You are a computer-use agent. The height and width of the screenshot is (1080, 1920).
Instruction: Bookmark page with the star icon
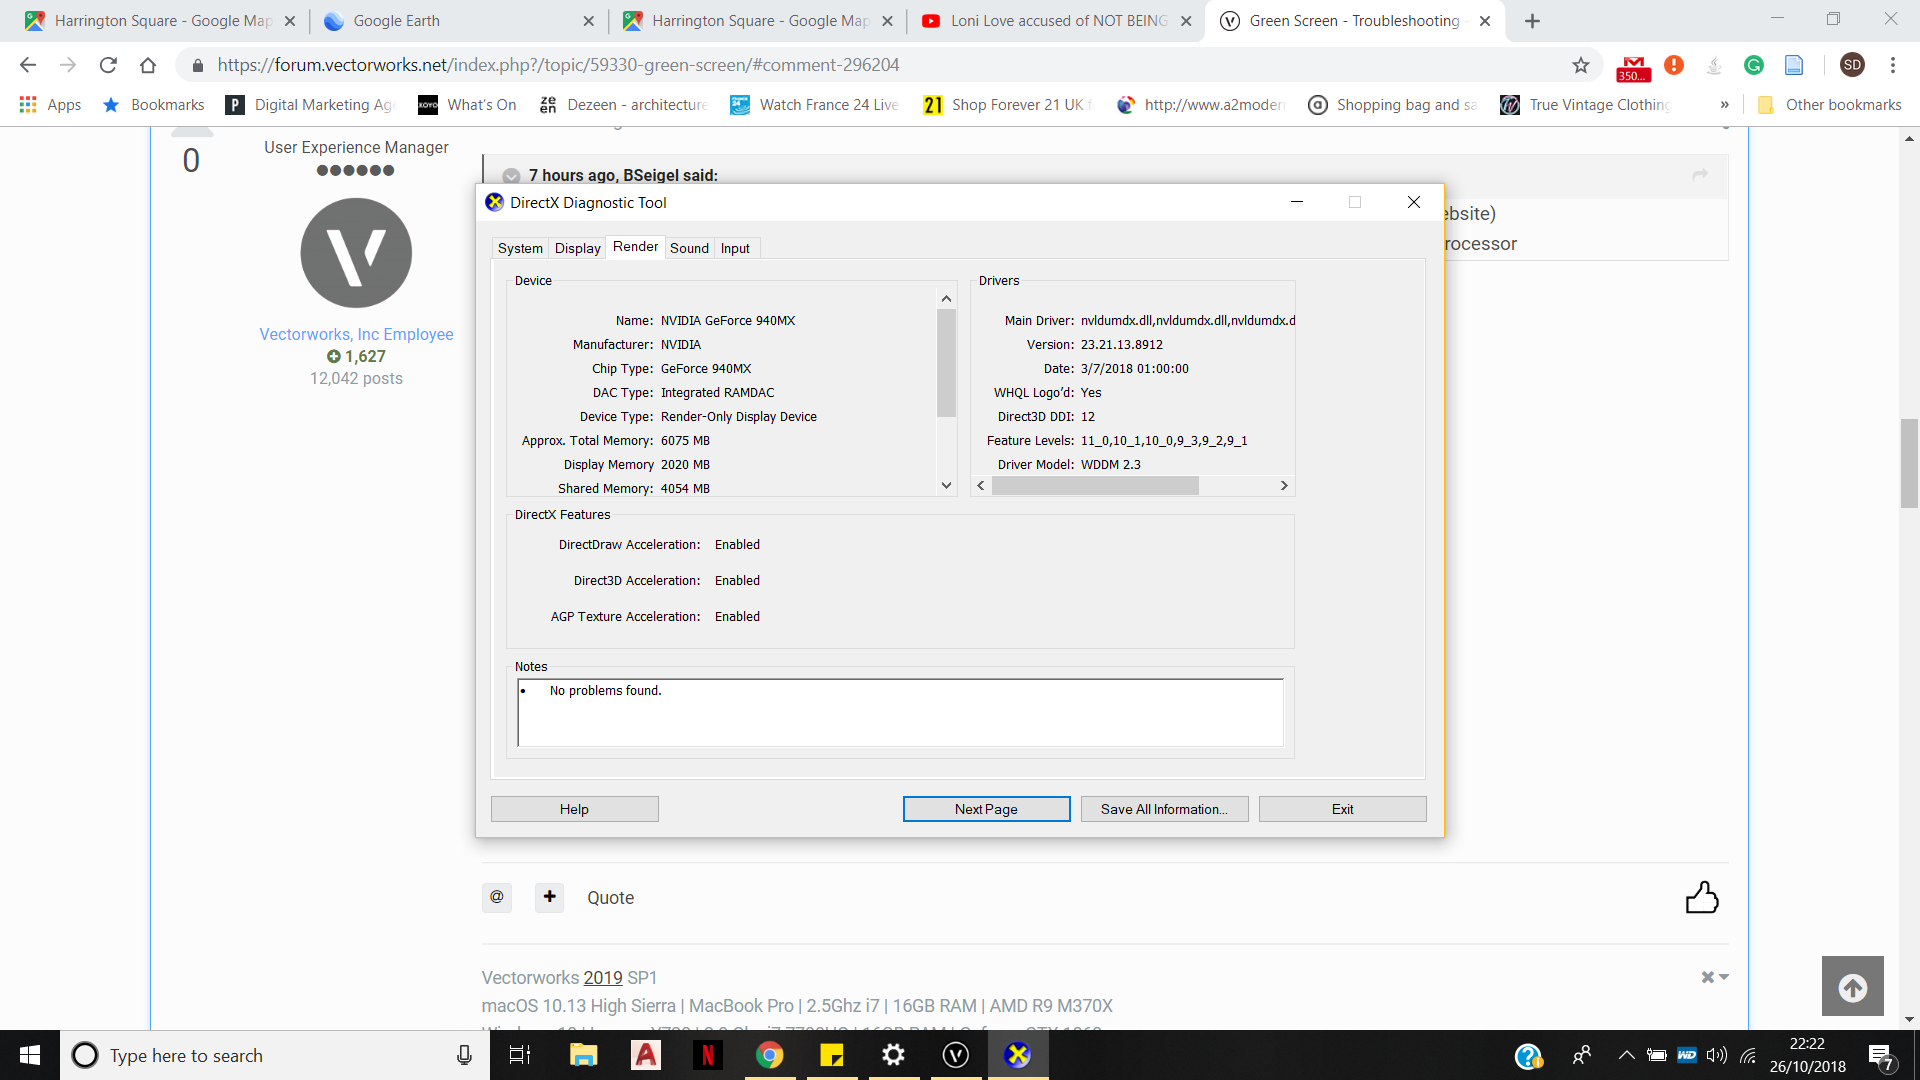tap(1580, 65)
